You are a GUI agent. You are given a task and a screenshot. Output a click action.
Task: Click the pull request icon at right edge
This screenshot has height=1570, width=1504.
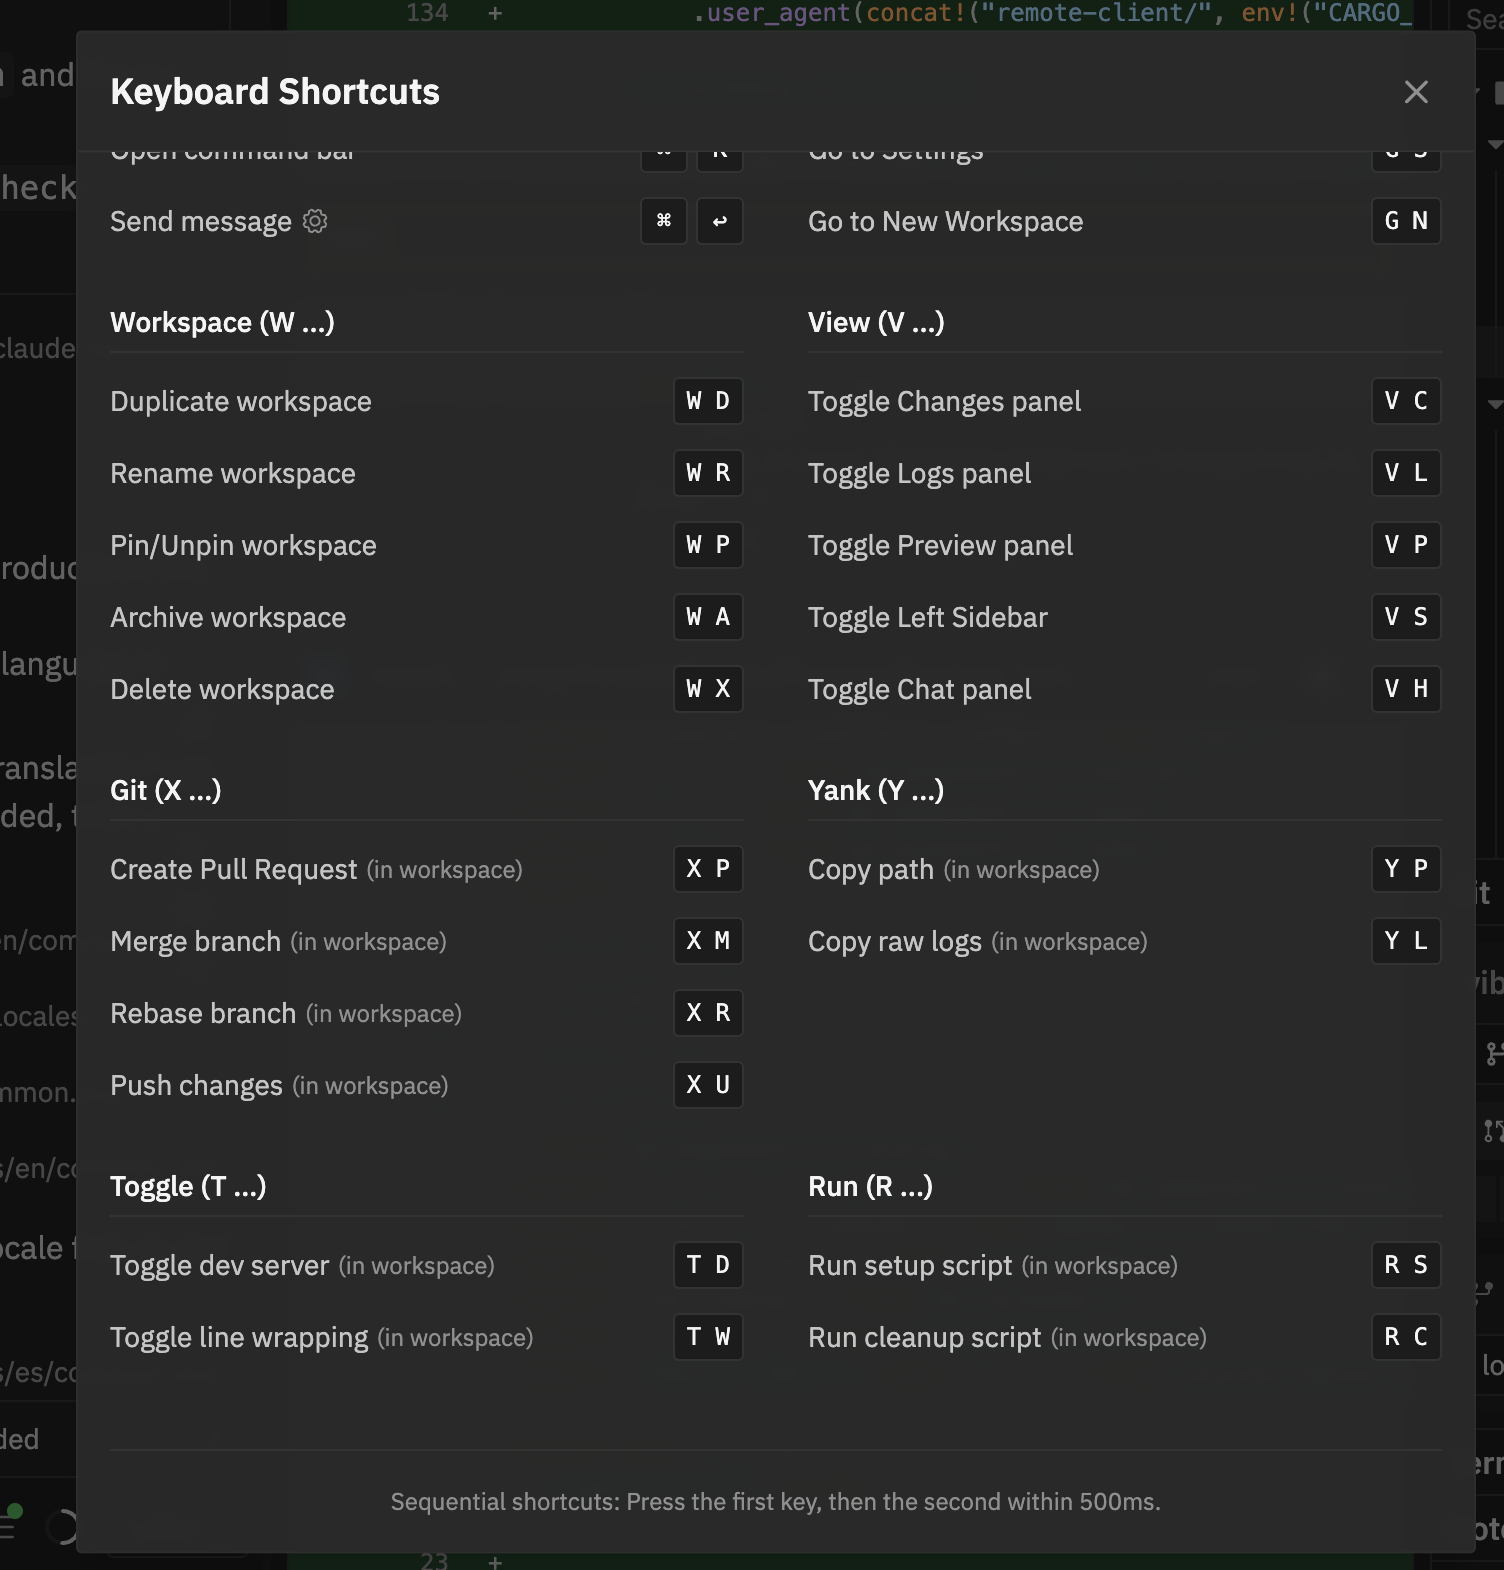click(x=1493, y=1131)
